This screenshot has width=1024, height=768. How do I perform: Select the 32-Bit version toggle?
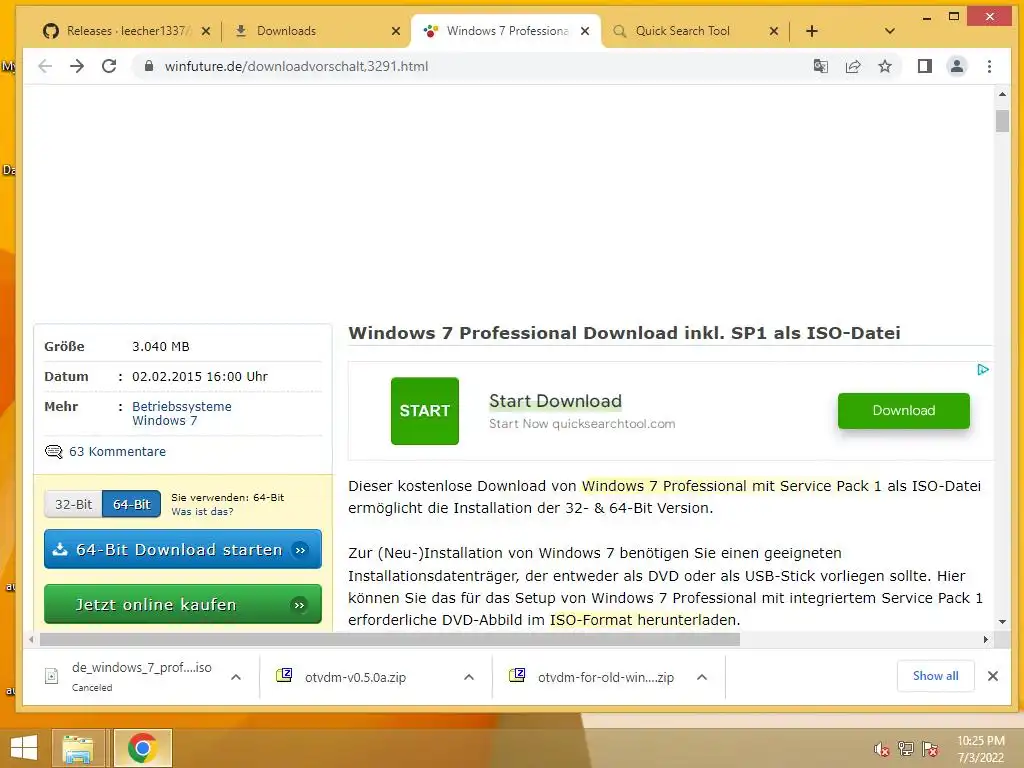point(73,504)
